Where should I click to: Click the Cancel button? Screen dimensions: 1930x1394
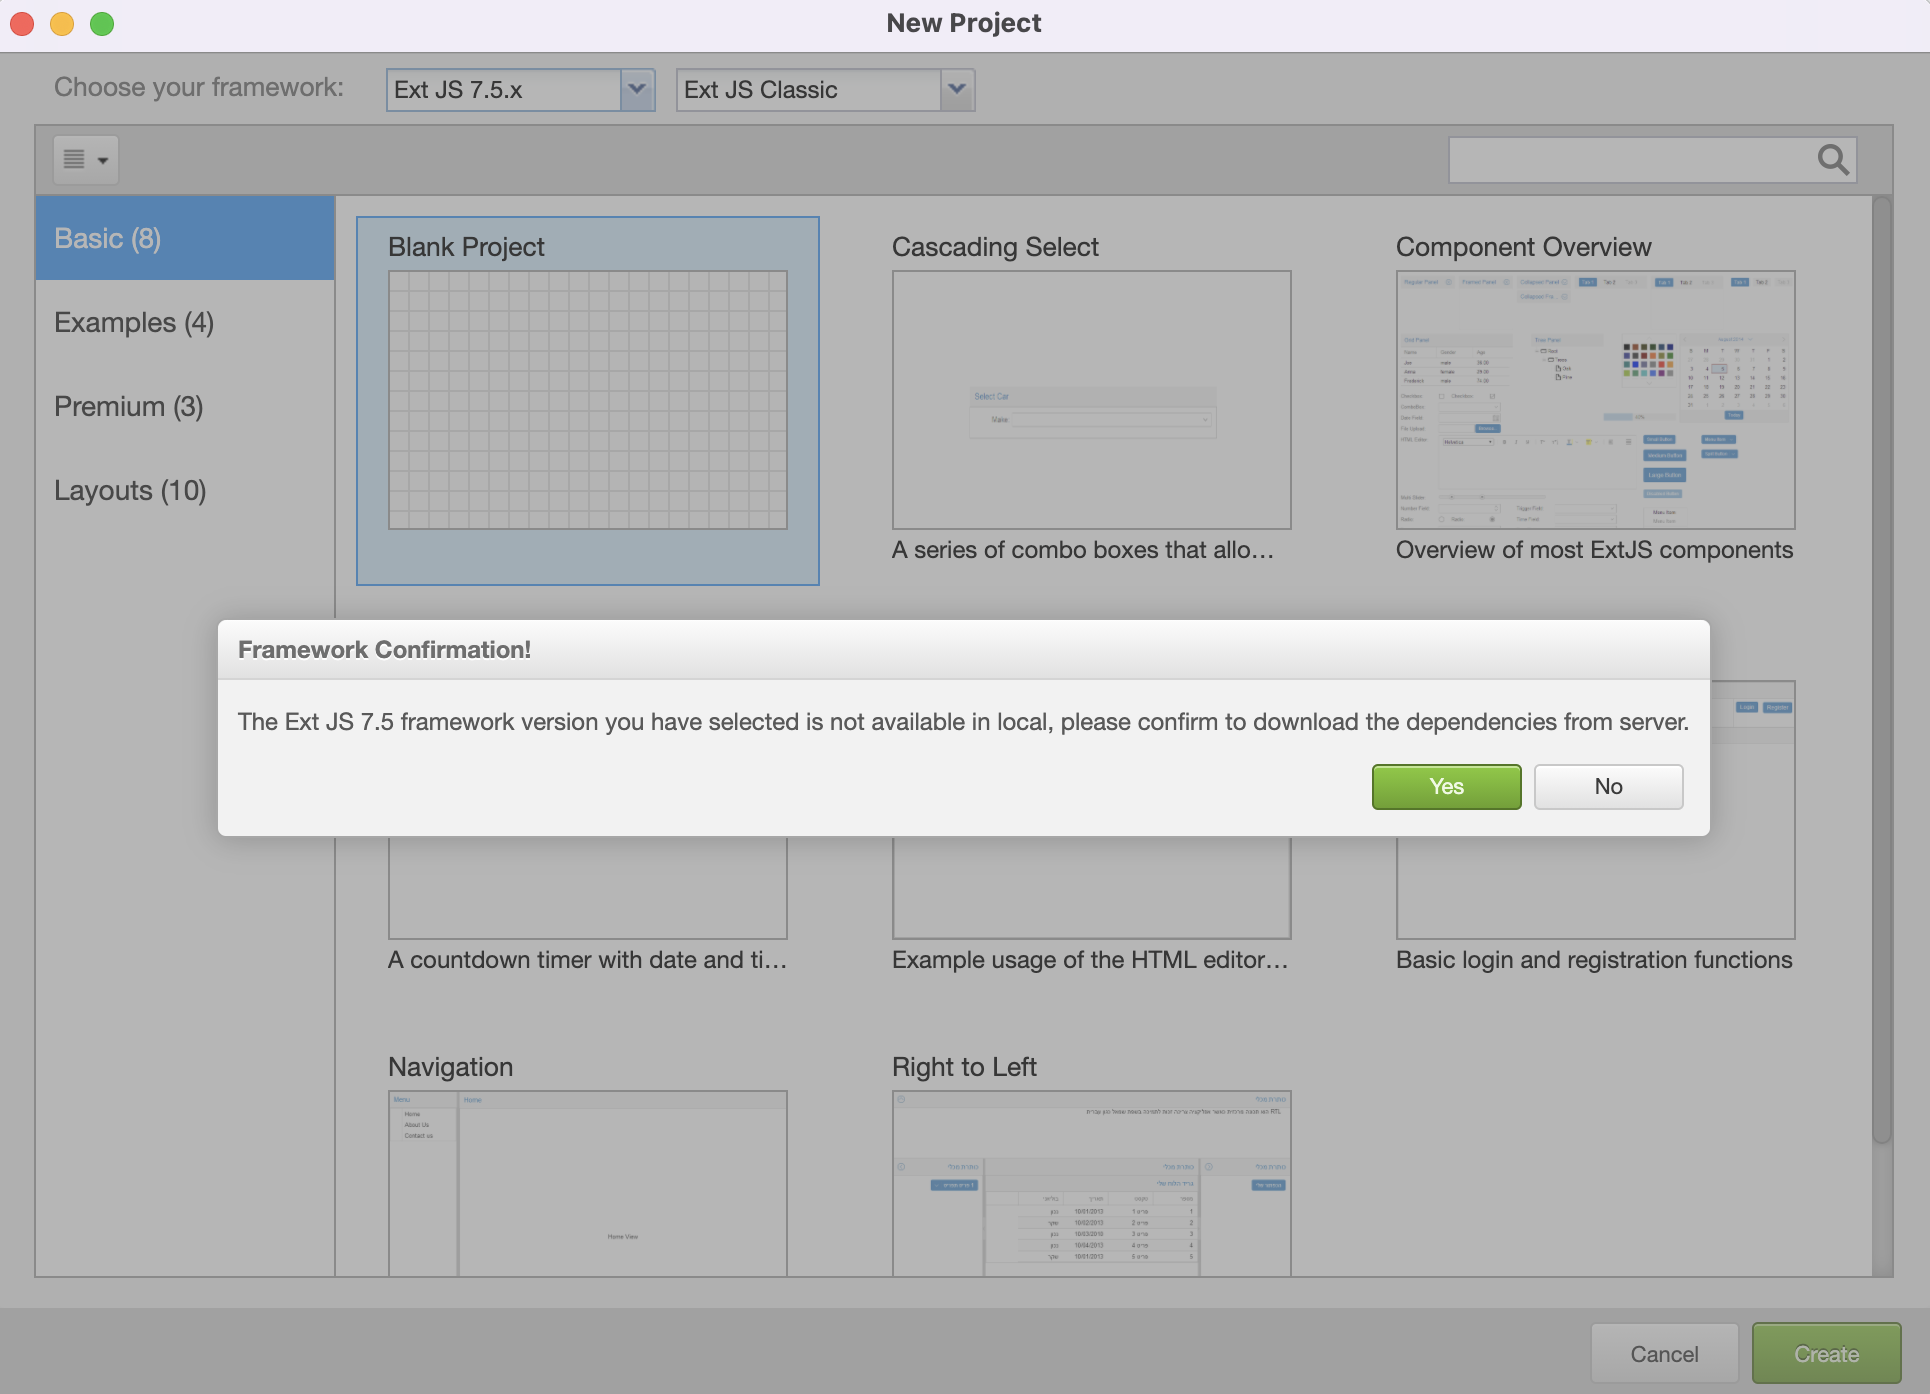click(x=1664, y=1354)
